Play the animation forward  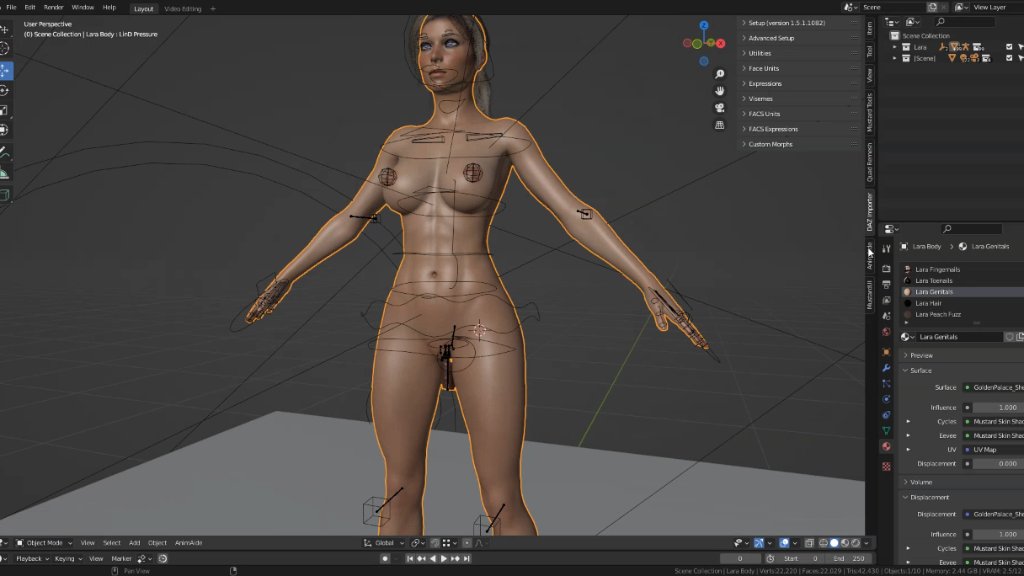(444, 558)
